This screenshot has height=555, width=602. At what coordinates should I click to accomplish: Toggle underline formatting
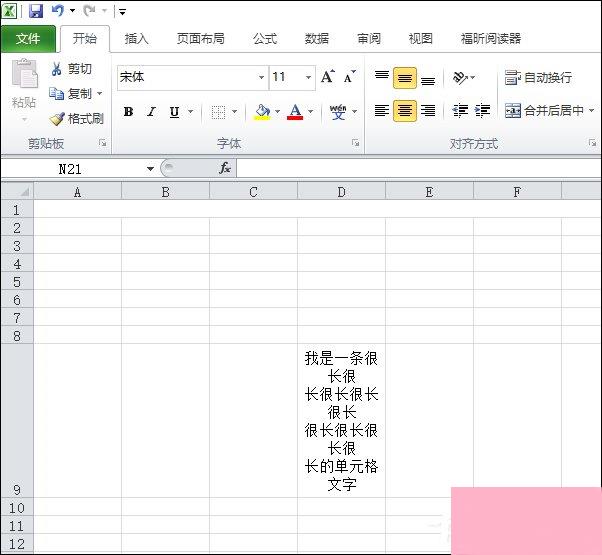[x=174, y=112]
